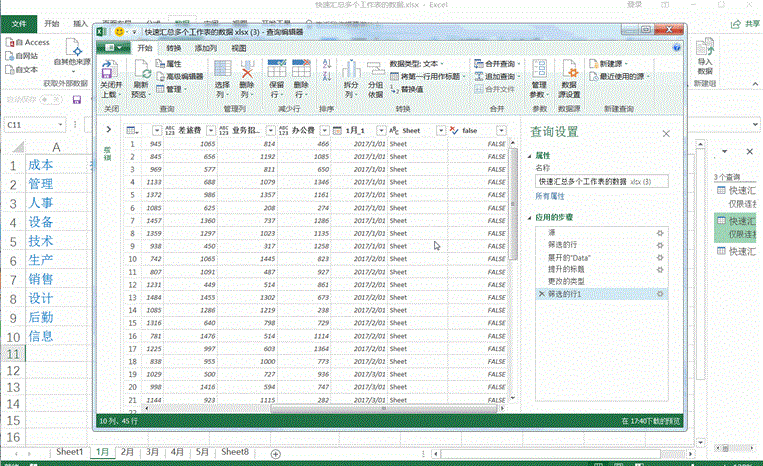Open the 添加列 ribbon tab
763x466 pixels.
click(206, 47)
